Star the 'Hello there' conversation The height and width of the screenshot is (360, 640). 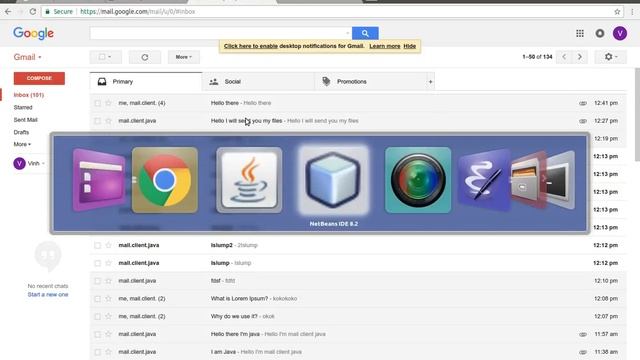(109, 103)
